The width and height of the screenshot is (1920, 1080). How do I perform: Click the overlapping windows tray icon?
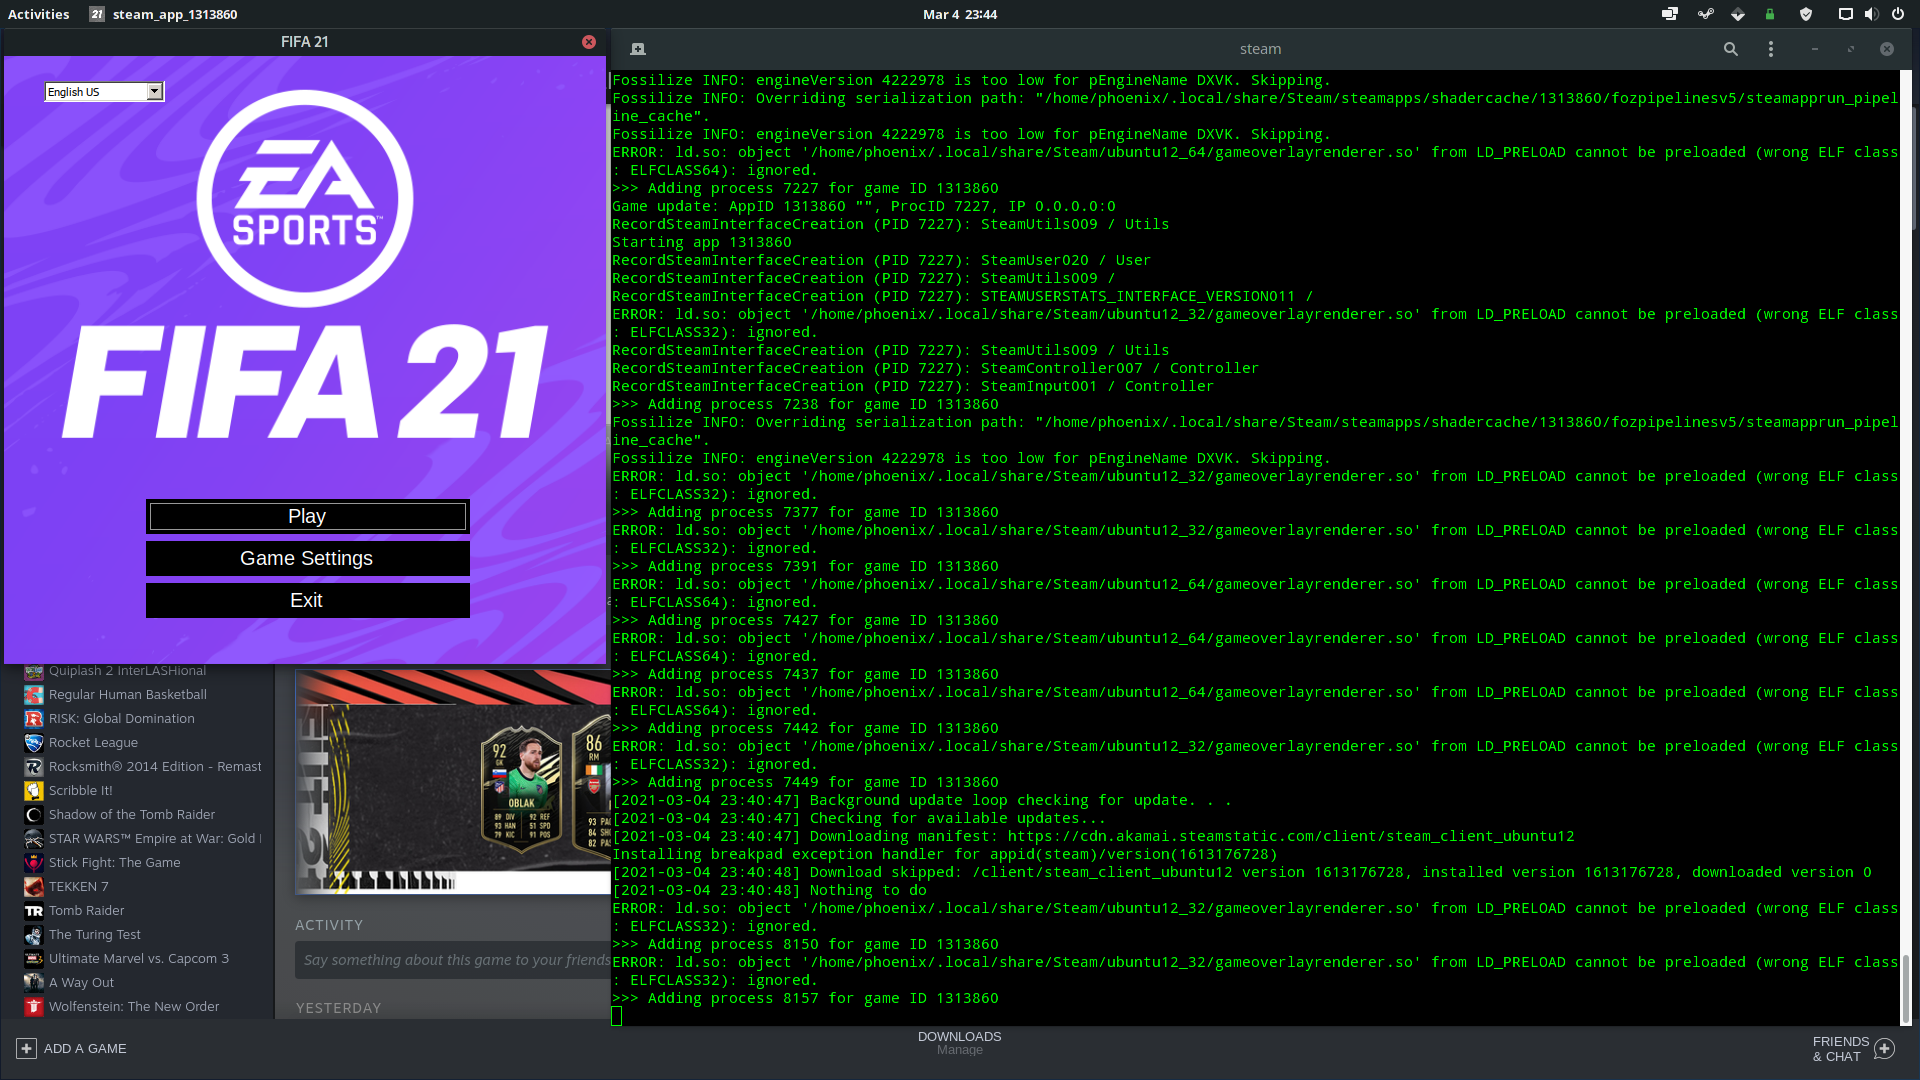click(x=1670, y=14)
